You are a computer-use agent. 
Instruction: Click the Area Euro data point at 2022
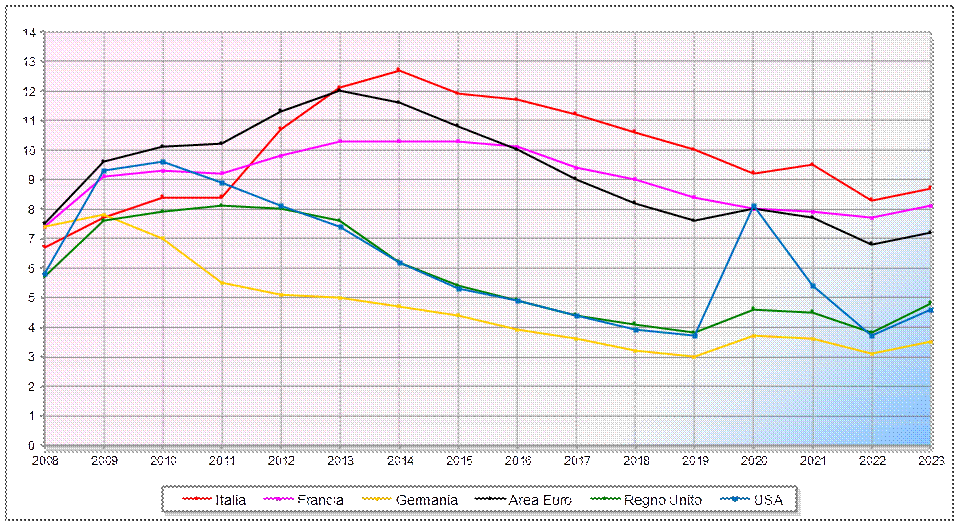[x=872, y=244]
